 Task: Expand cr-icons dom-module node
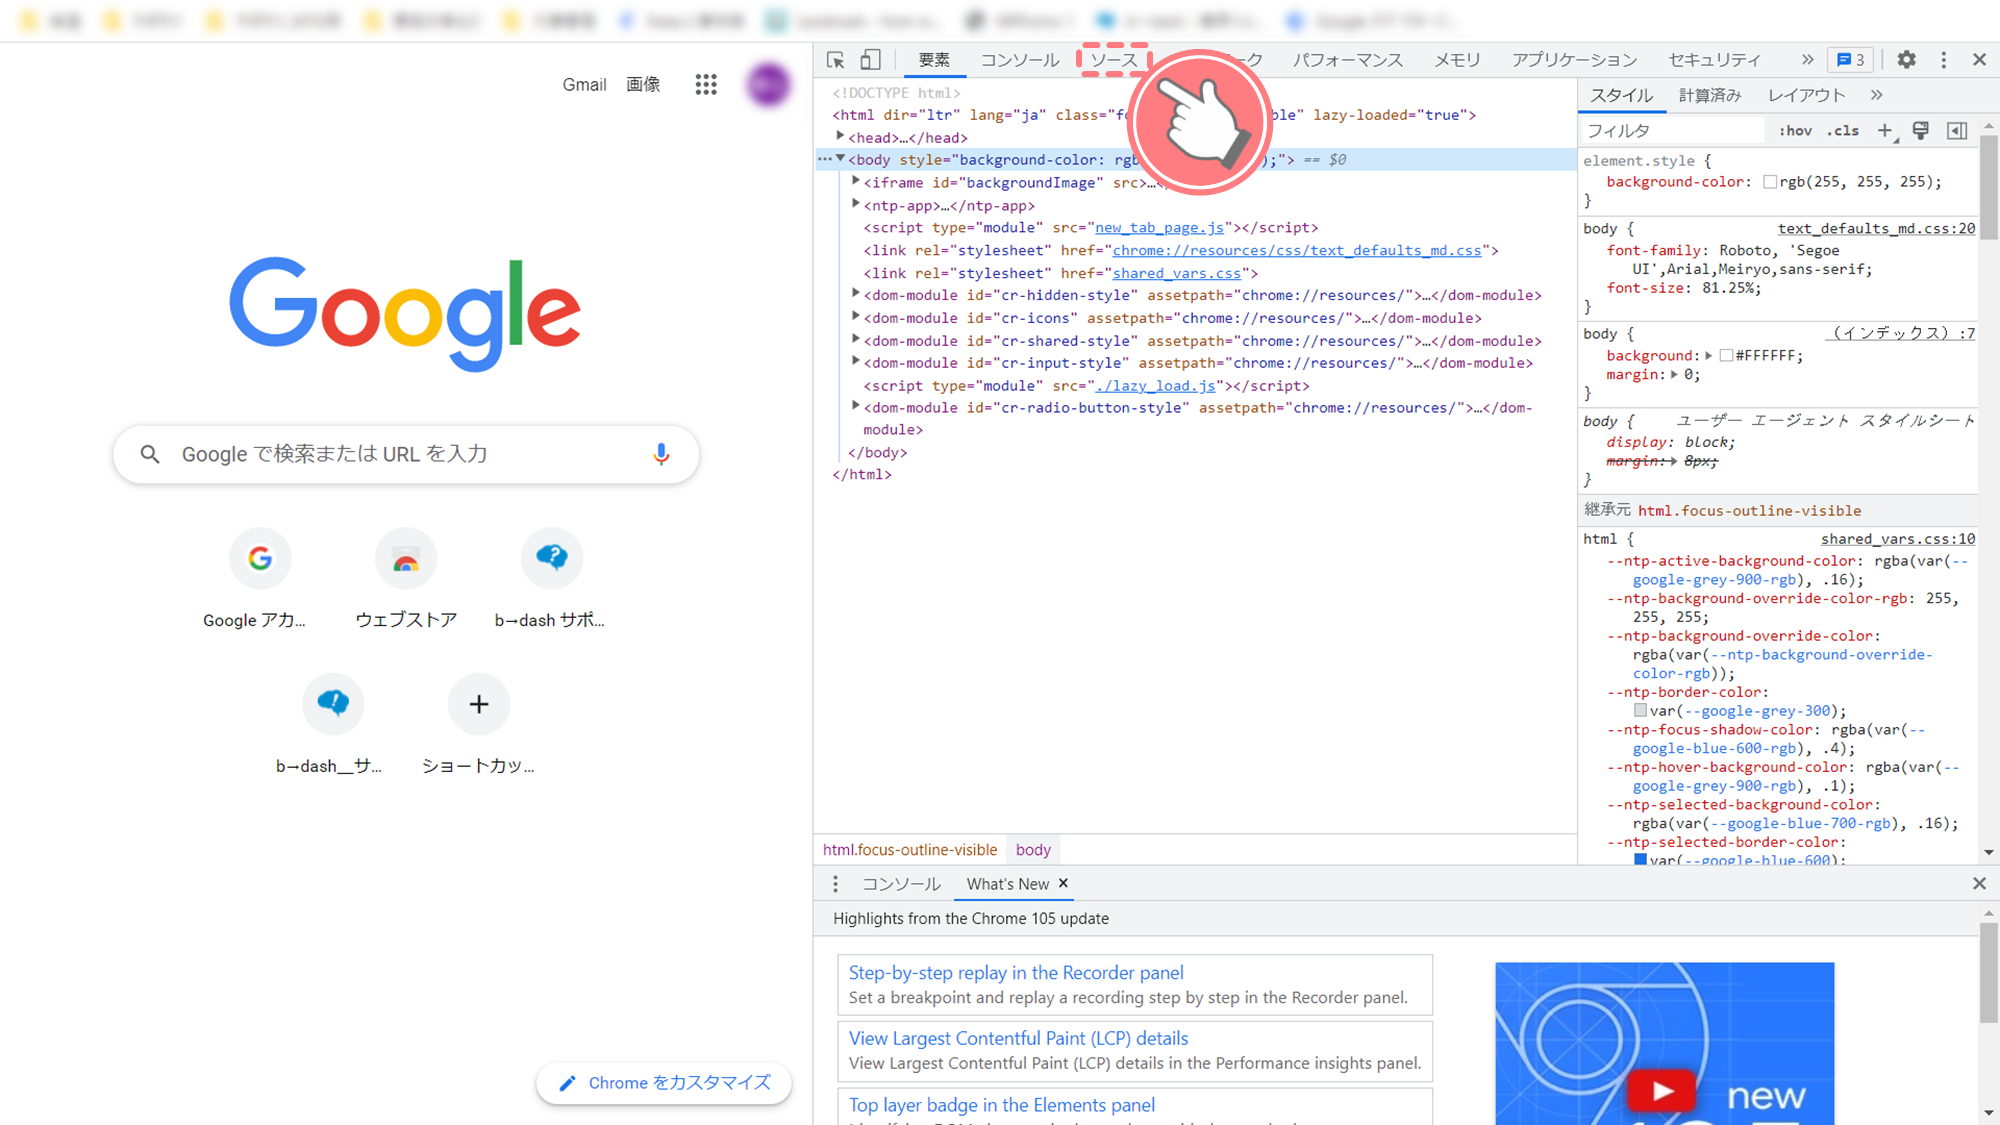click(x=856, y=317)
